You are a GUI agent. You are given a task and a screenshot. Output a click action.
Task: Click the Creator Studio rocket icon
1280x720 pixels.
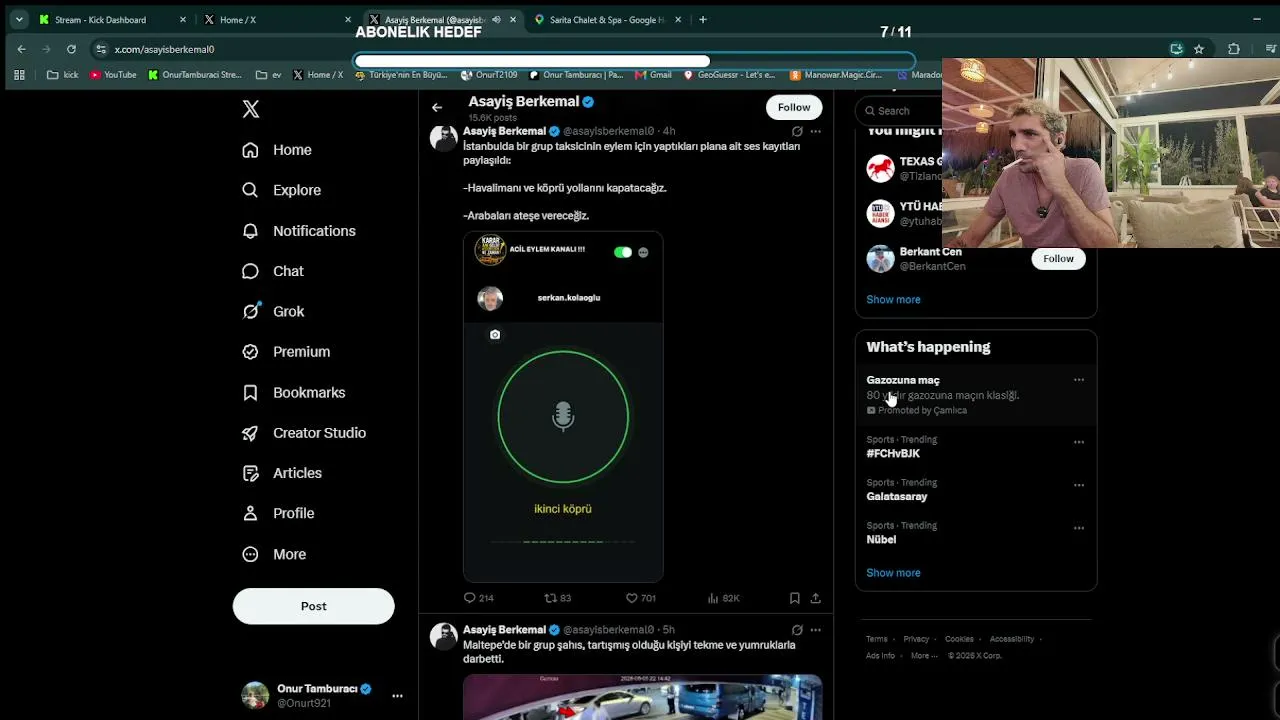click(x=251, y=433)
